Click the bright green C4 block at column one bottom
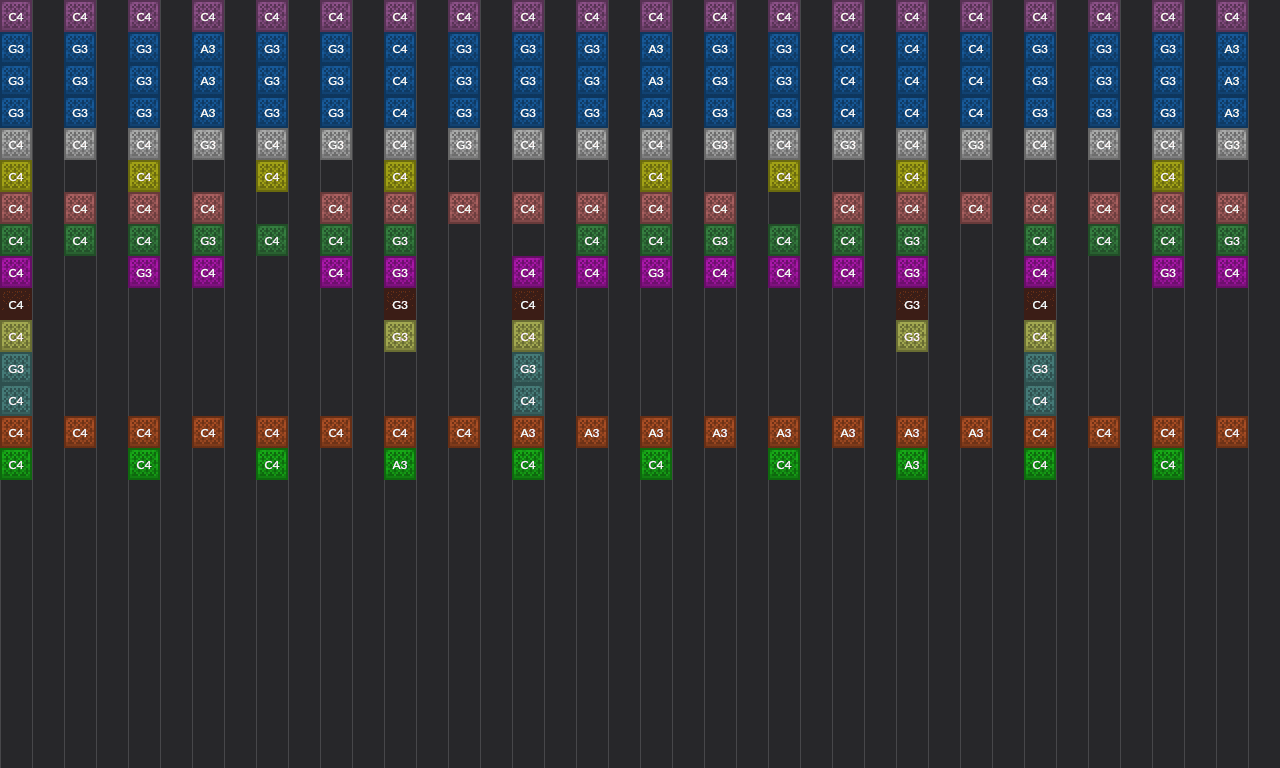1280x768 pixels. click(16, 464)
